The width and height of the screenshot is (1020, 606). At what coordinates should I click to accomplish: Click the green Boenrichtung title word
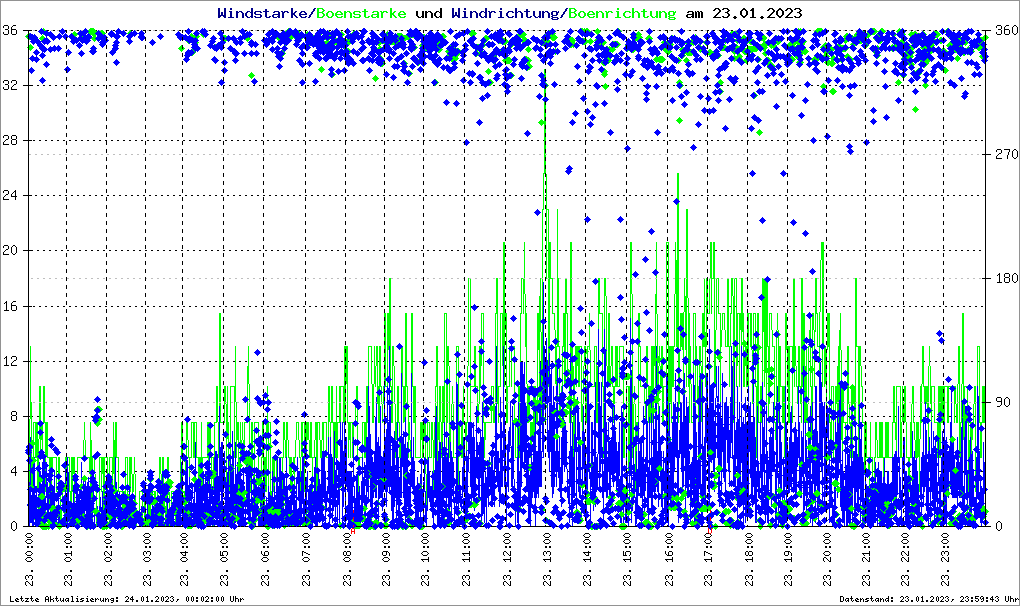pos(622,13)
